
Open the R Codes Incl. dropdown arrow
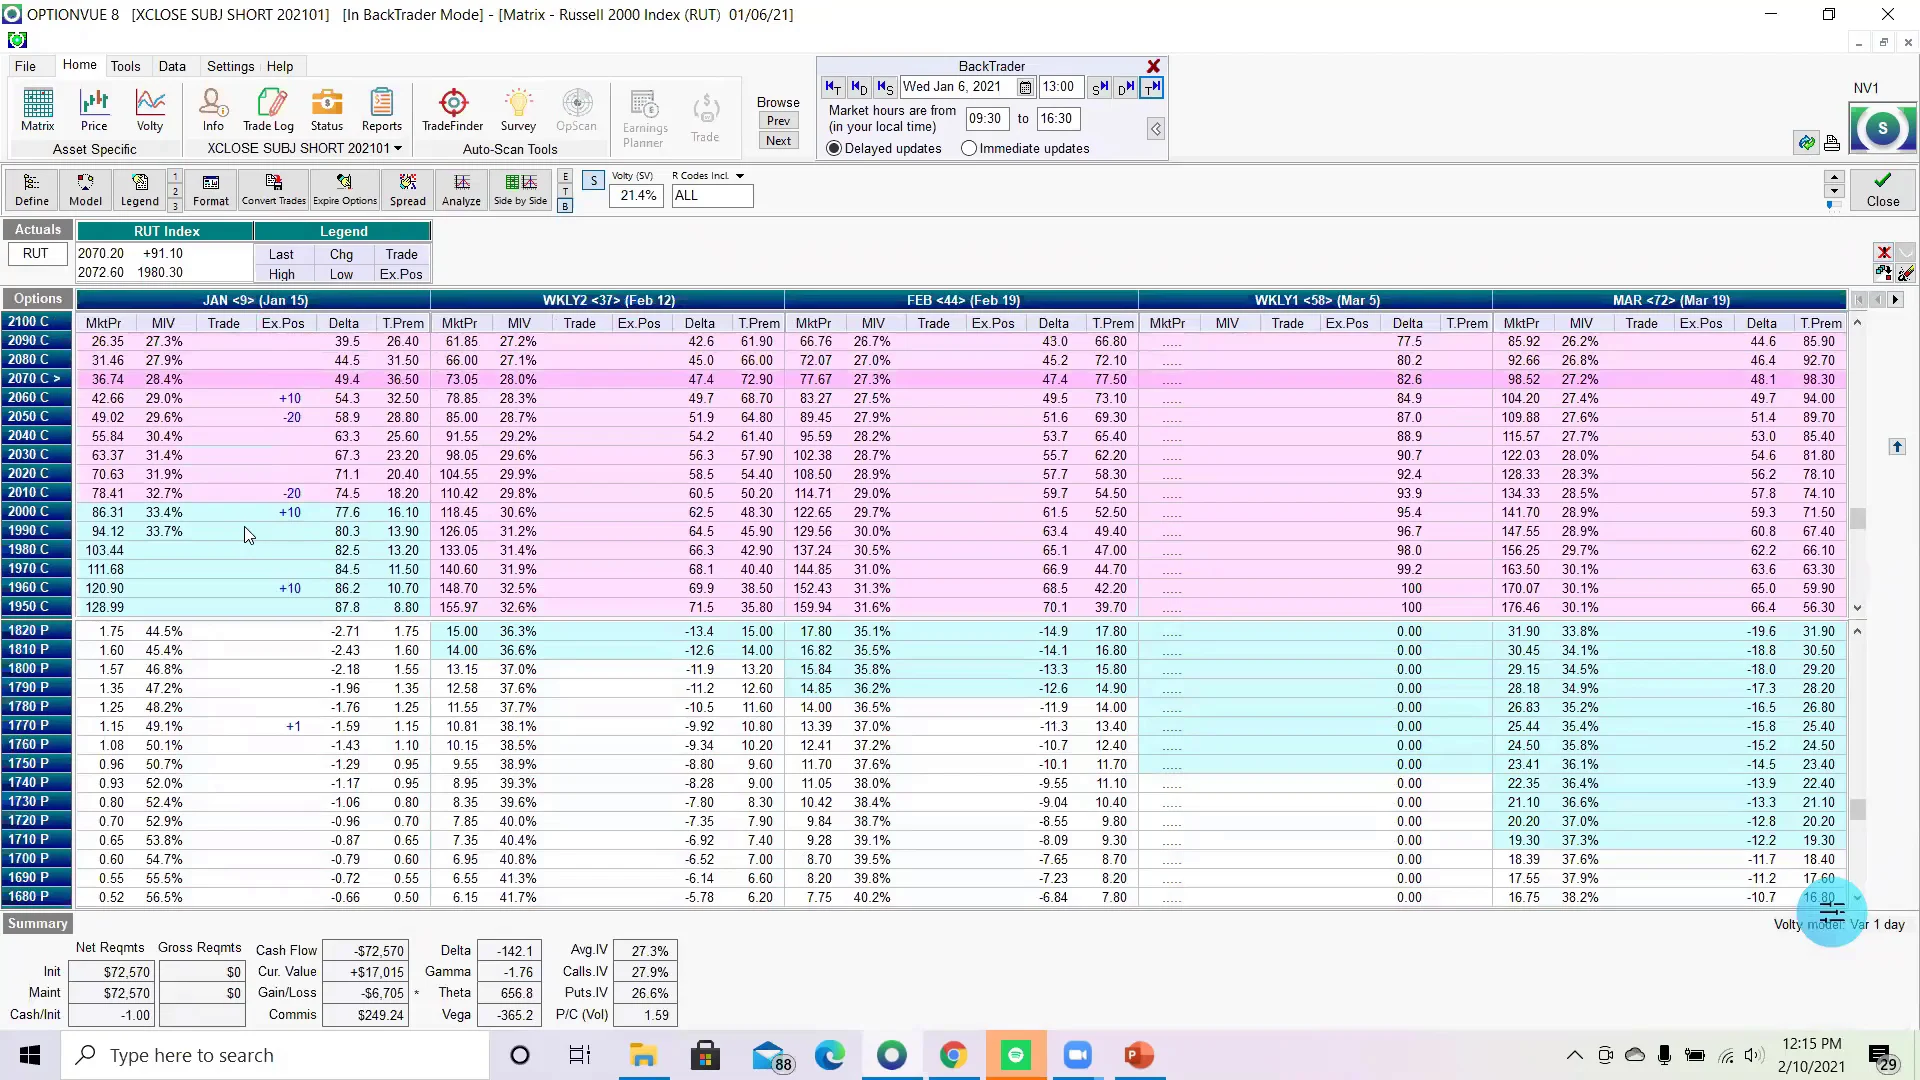(740, 176)
